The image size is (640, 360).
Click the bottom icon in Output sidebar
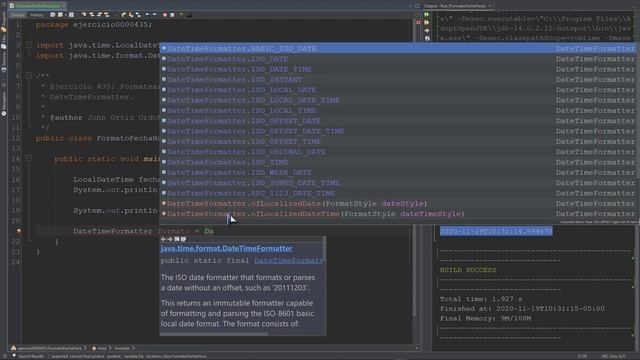coord(427,39)
